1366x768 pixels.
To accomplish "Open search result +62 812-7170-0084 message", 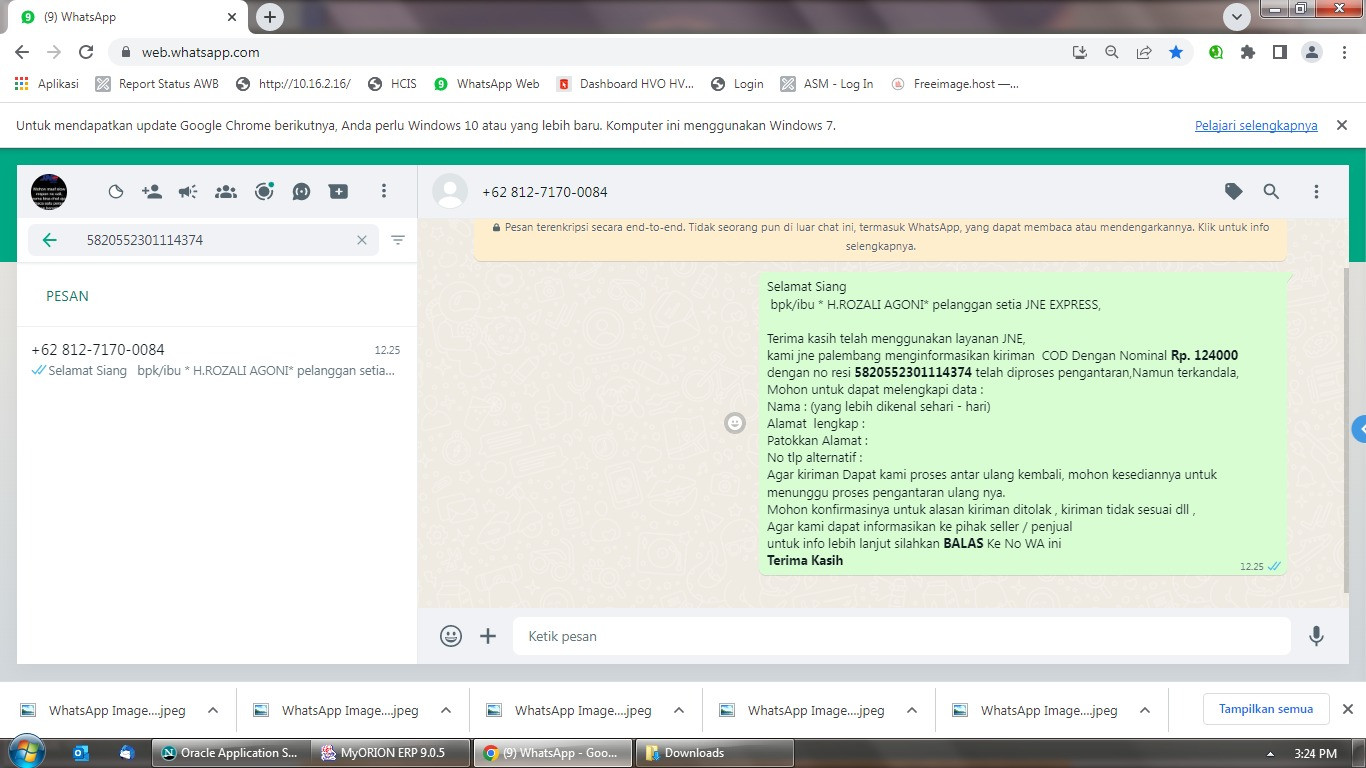I will coord(217,360).
